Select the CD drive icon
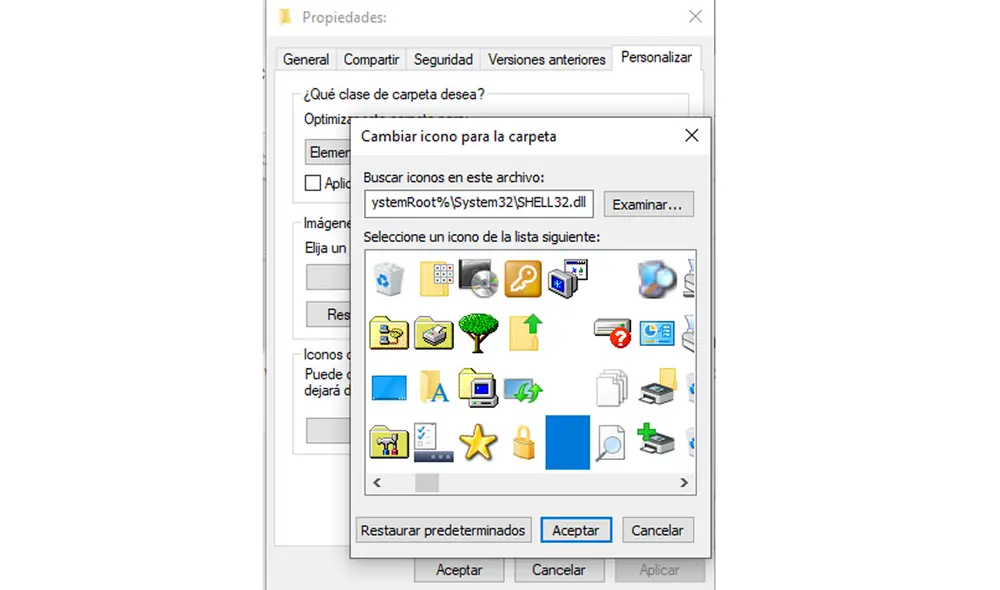This screenshot has height=590, width=1000. (478, 278)
